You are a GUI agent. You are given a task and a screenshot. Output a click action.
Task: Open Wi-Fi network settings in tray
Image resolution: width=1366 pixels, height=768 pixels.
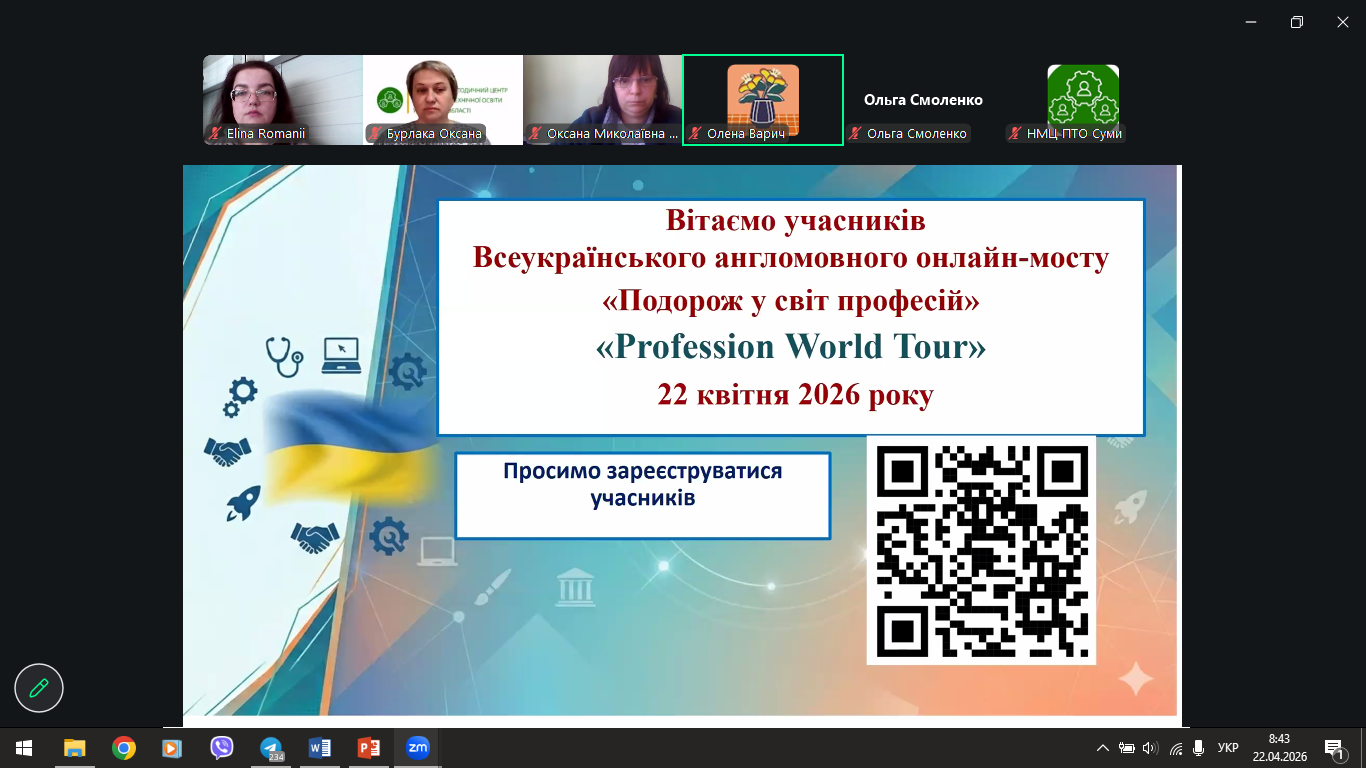(x=1175, y=747)
